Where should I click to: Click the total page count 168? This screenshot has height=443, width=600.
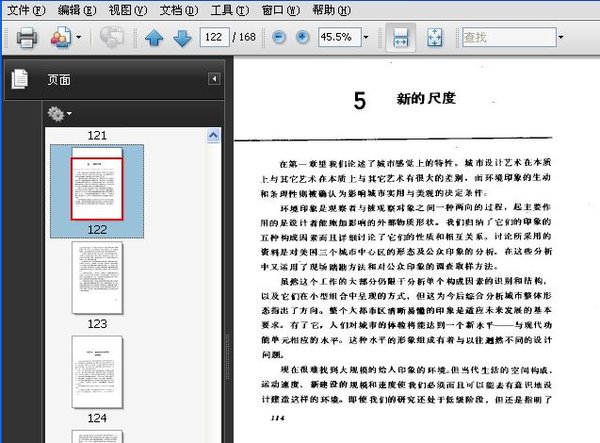tap(247, 37)
